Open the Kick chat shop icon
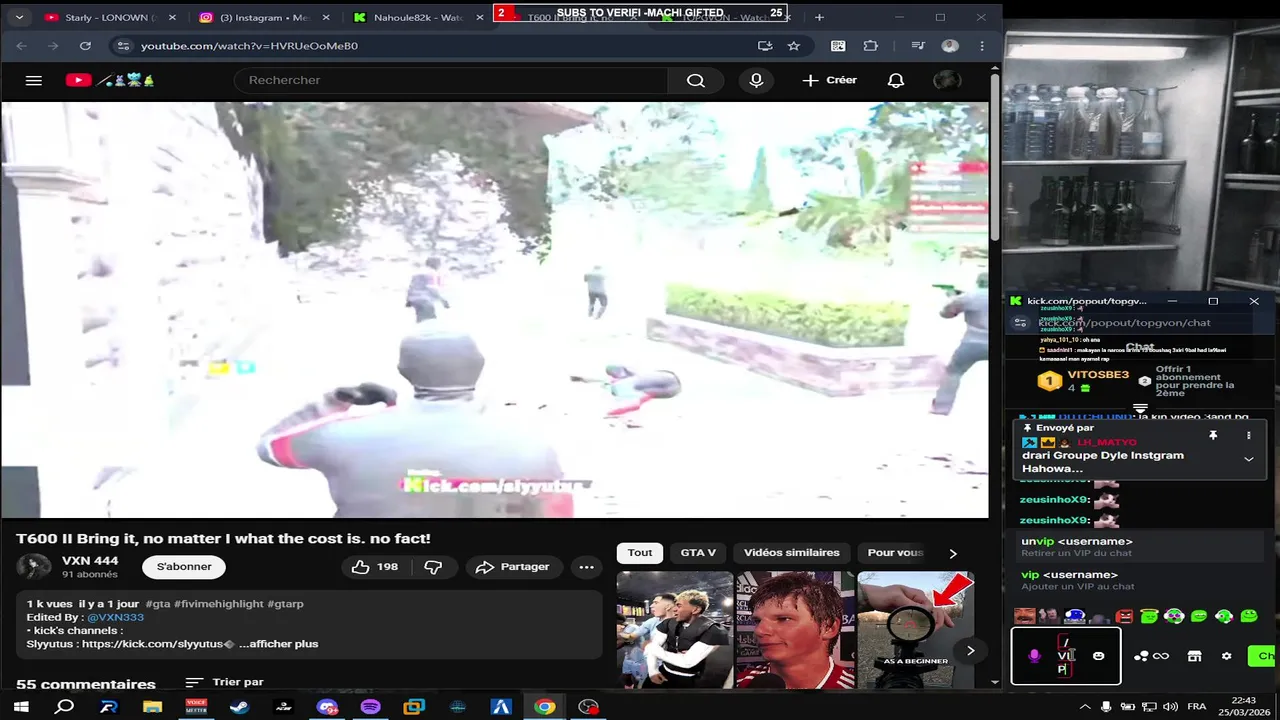Screen dimensions: 1280x720 click(1194, 656)
